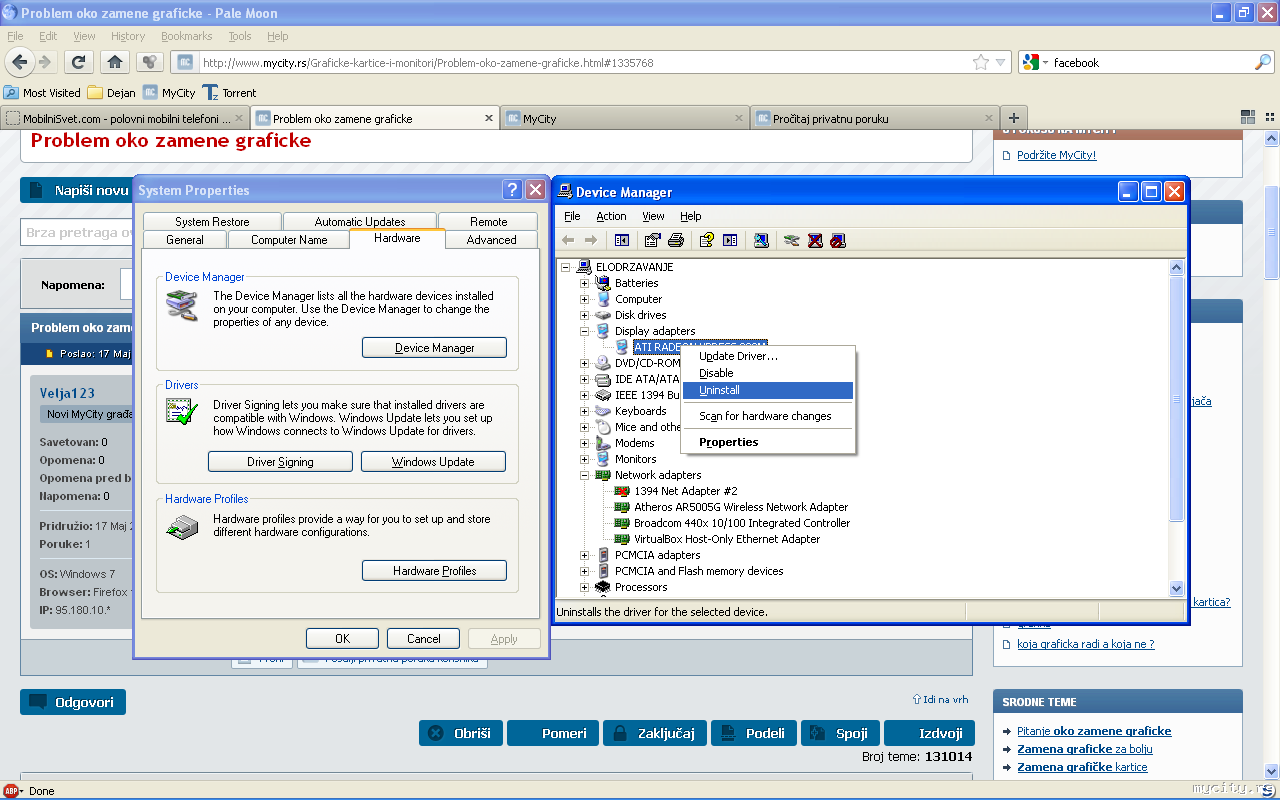Image resolution: width=1280 pixels, height=800 pixels.
Task: Click the Uninstall toolbar icon with red X
Action: (815, 240)
